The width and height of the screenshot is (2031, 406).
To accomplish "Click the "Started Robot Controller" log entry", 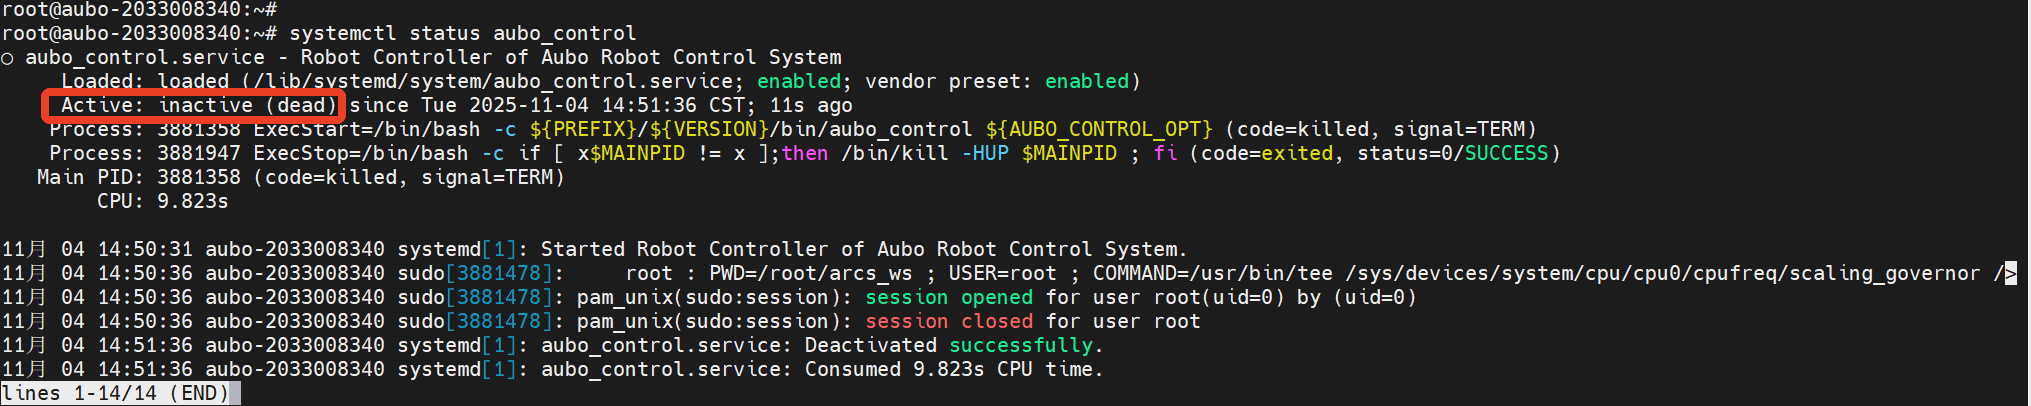I will (862, 249).
